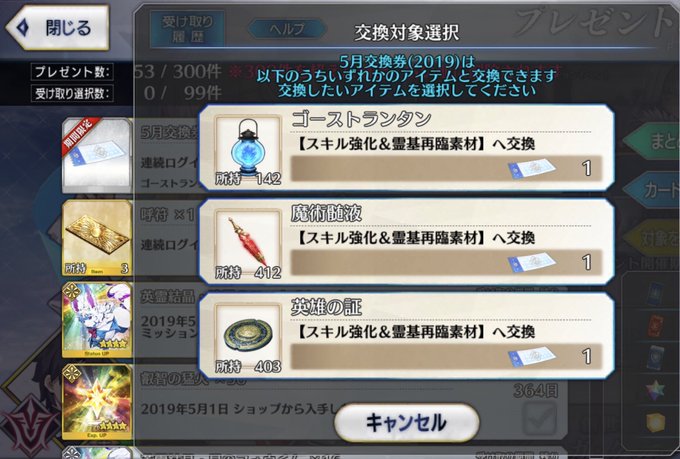
Task: Tap the 叡智の猛火 Exp card icon
Action: point(97,402)
